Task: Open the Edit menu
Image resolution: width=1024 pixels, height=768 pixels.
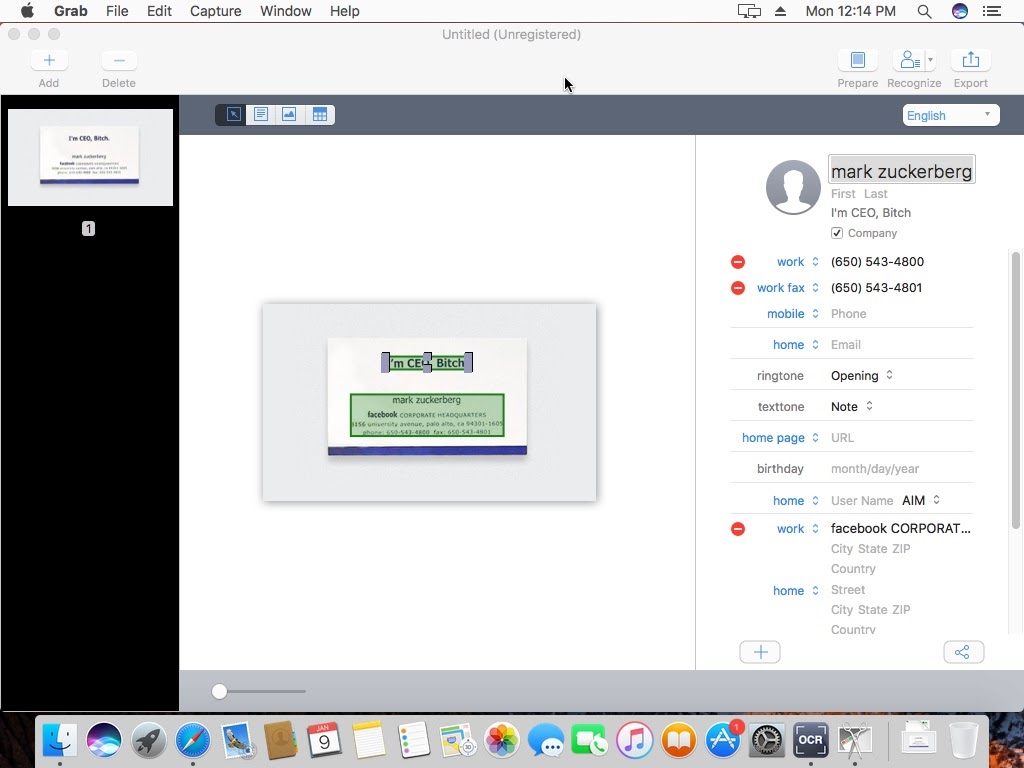Action: (159, 11)
